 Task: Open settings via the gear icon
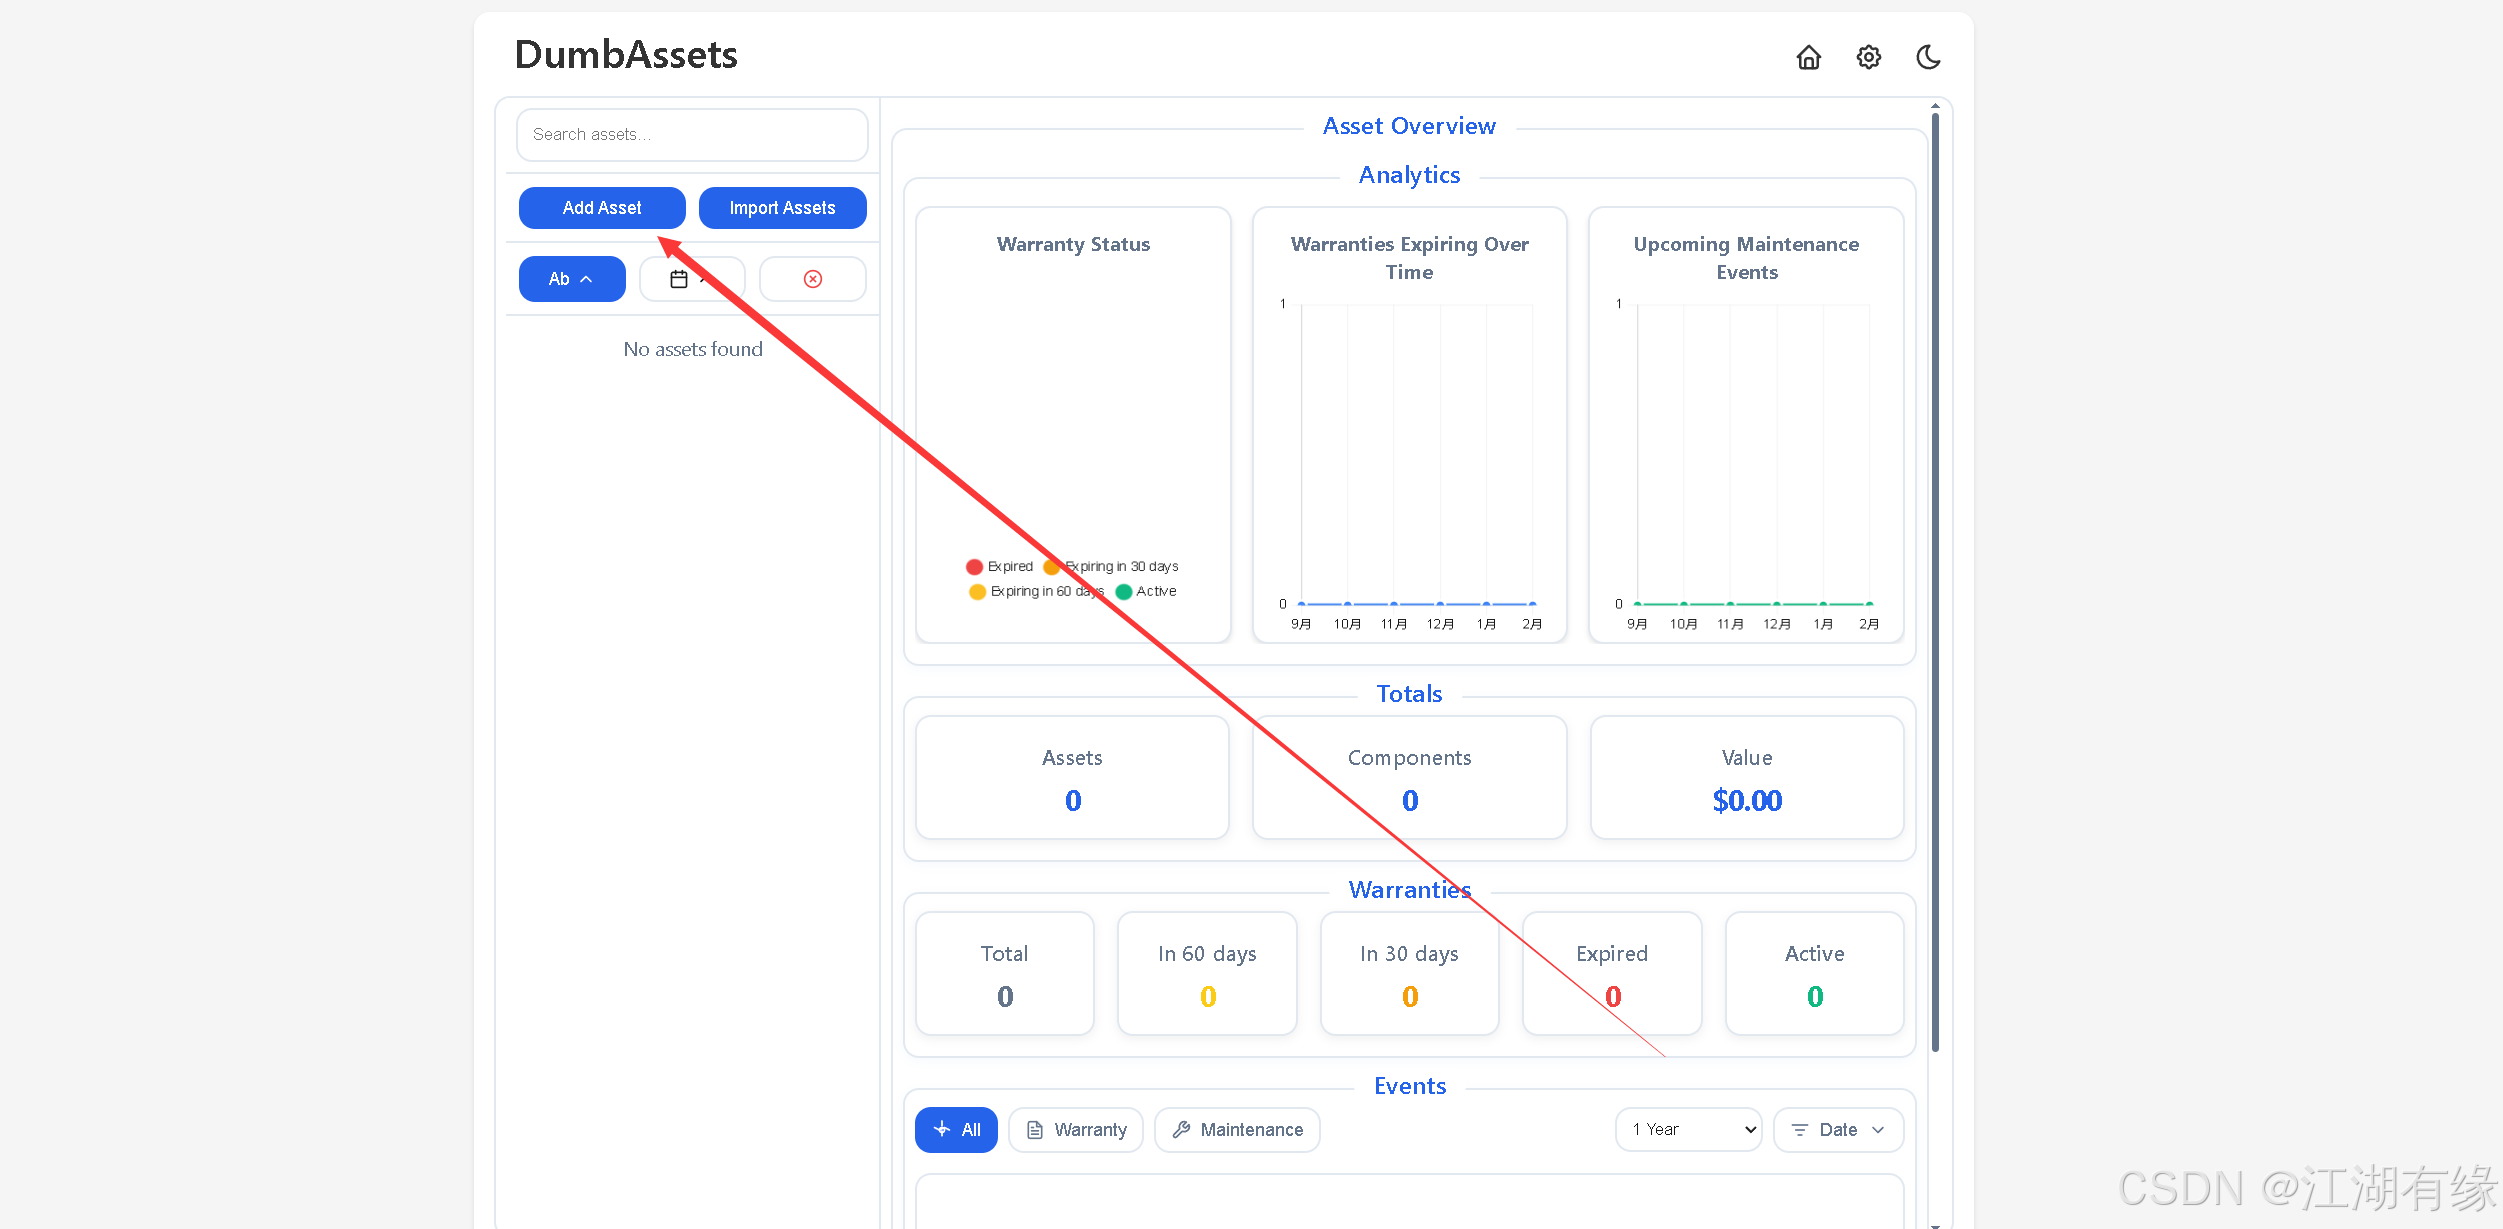1868,58
